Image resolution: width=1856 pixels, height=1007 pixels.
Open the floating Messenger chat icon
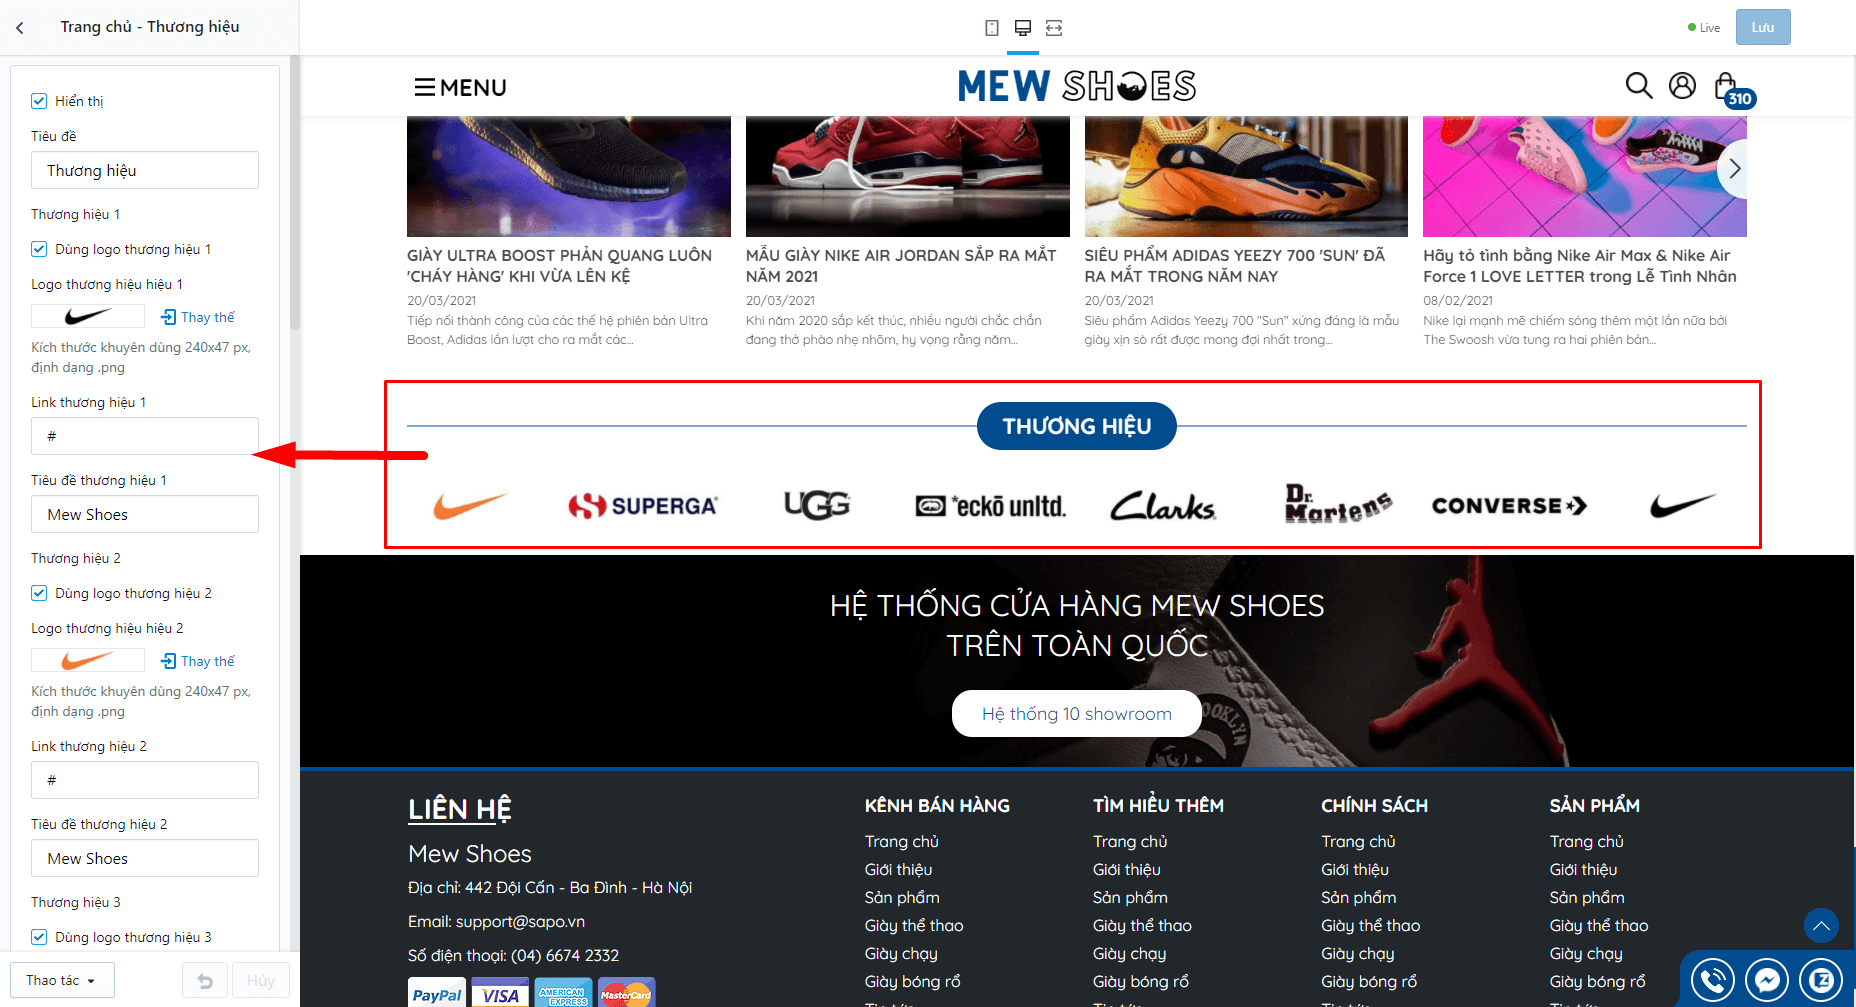(1767, 980)
